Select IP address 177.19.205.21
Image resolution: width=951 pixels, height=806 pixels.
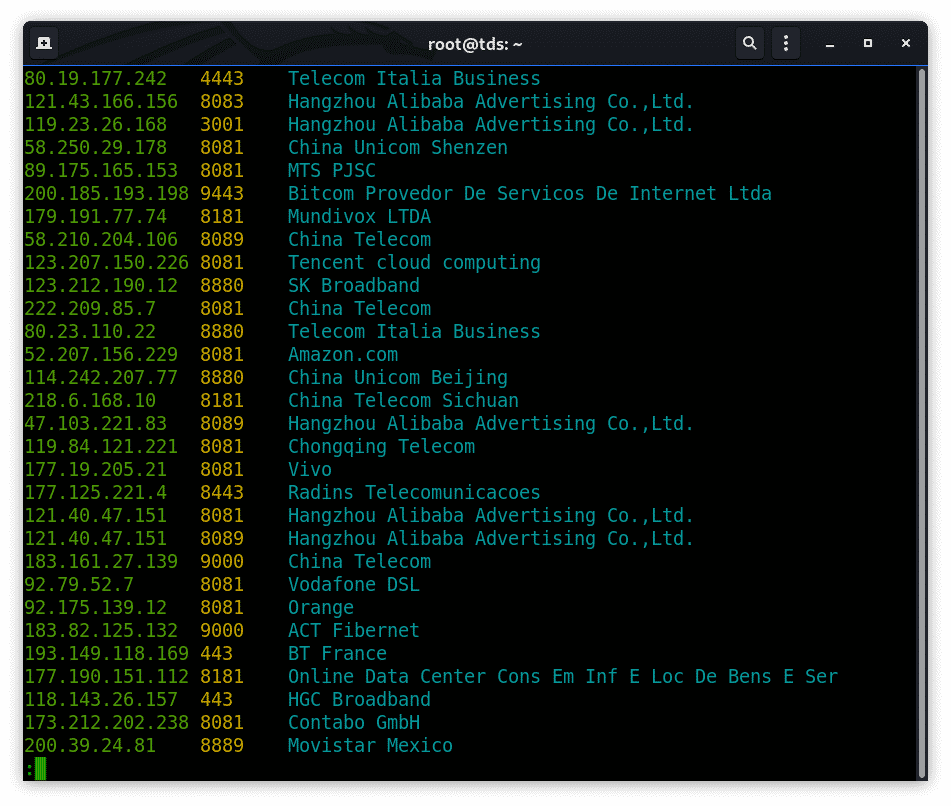(x=95, y=470)
